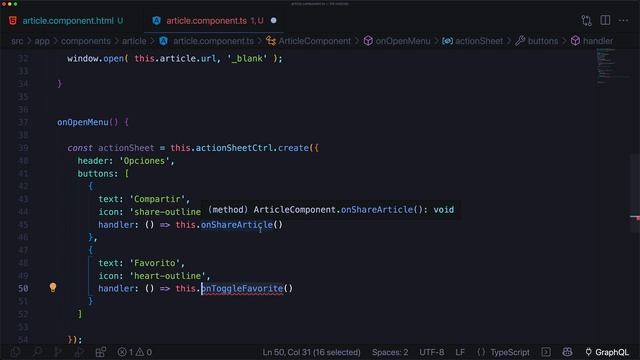Open the editor More Actions ellipsis menu
640x360 pixels.
click(x=623, y=20)
